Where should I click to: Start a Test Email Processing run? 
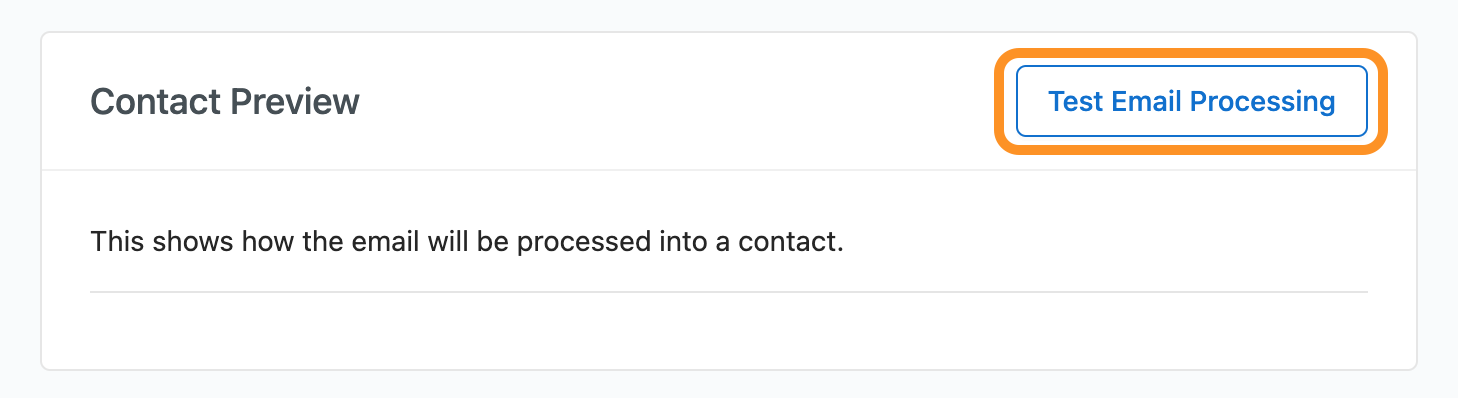pyautogui.click(x=1191, y=101)
